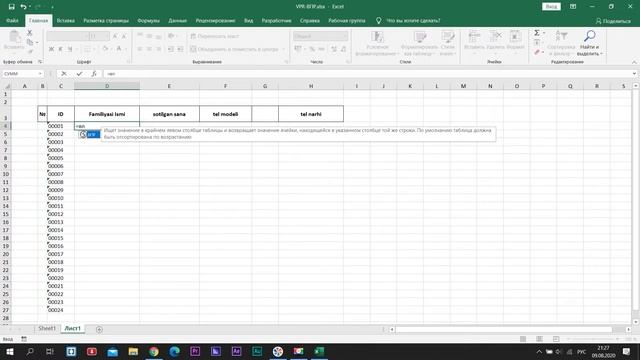
Task: Open Windows Start menu
Action: [x=10, y=351]
